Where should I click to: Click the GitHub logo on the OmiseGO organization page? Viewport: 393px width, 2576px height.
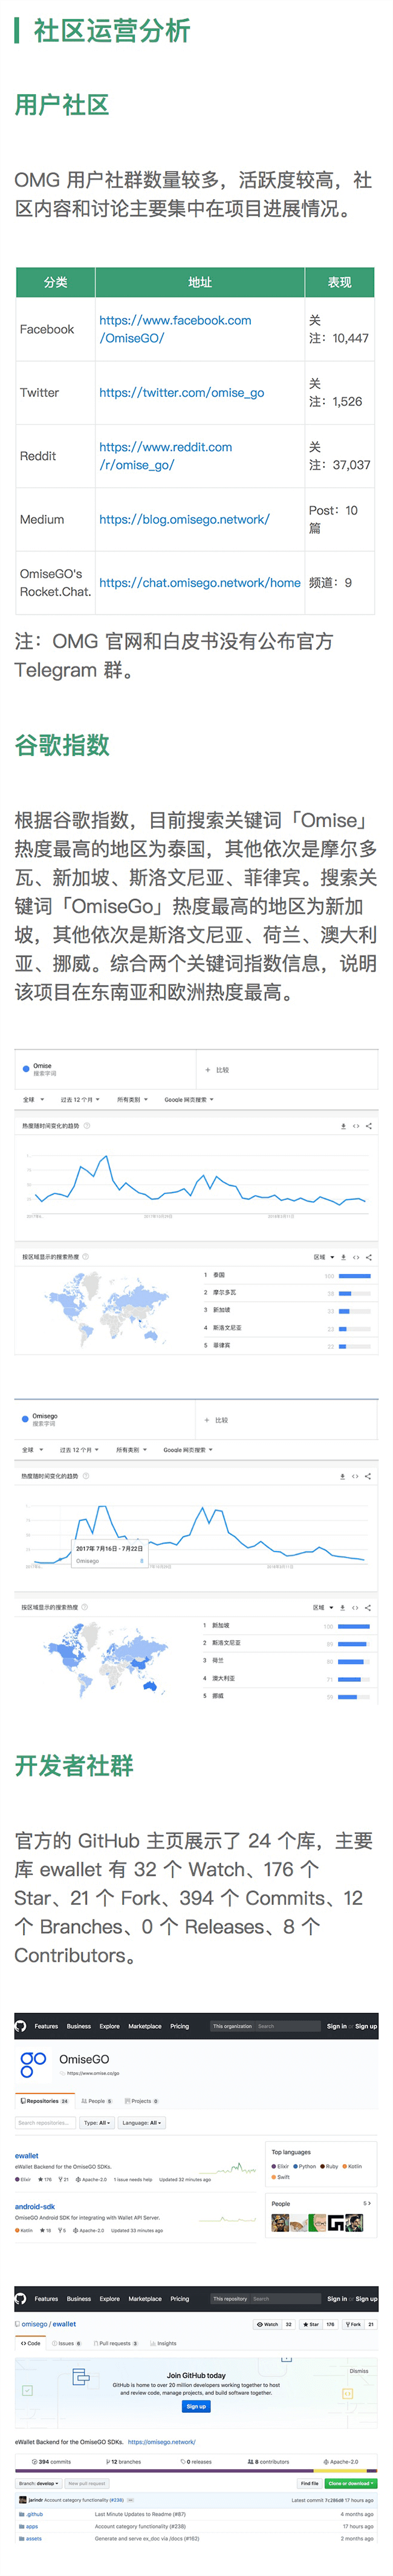[21, 2026]
